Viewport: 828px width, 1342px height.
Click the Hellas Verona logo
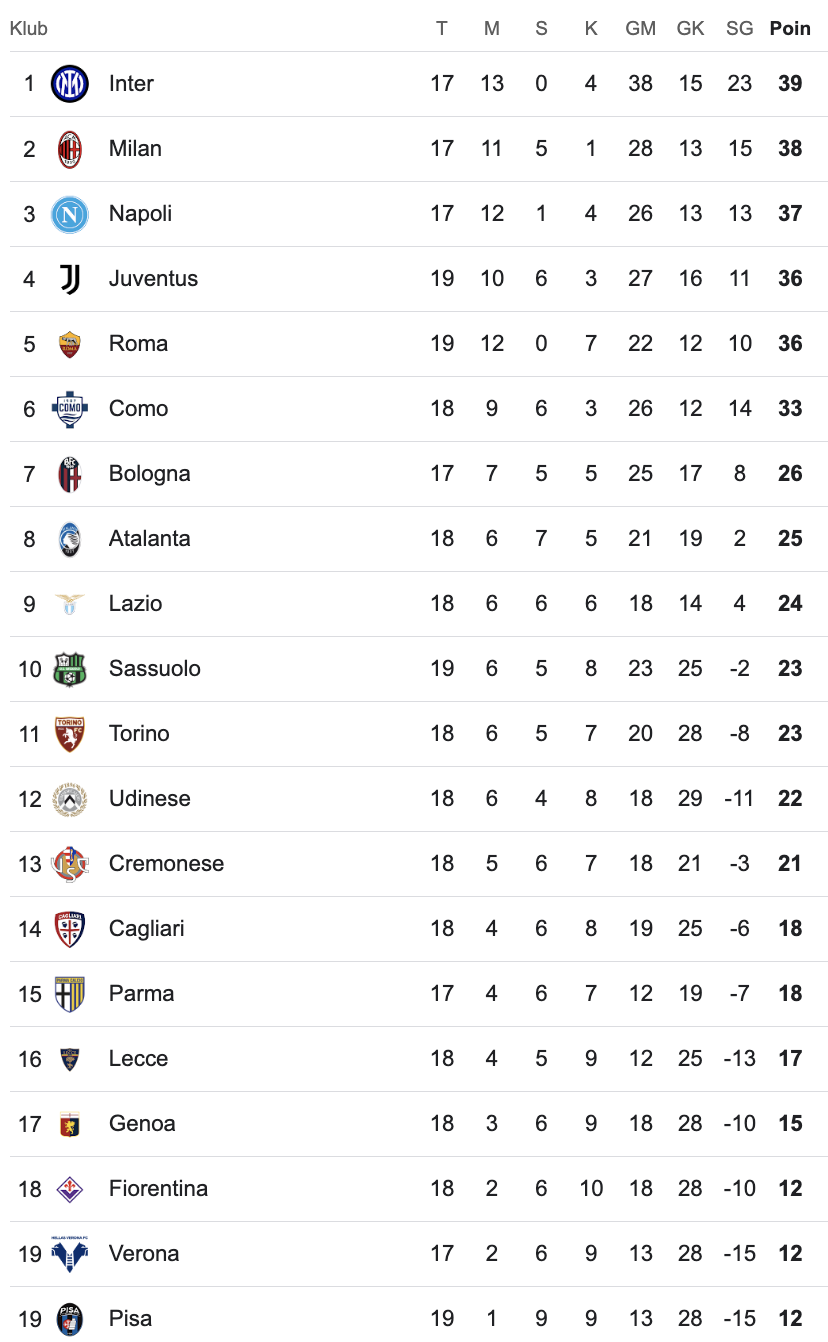(70, 1254)
